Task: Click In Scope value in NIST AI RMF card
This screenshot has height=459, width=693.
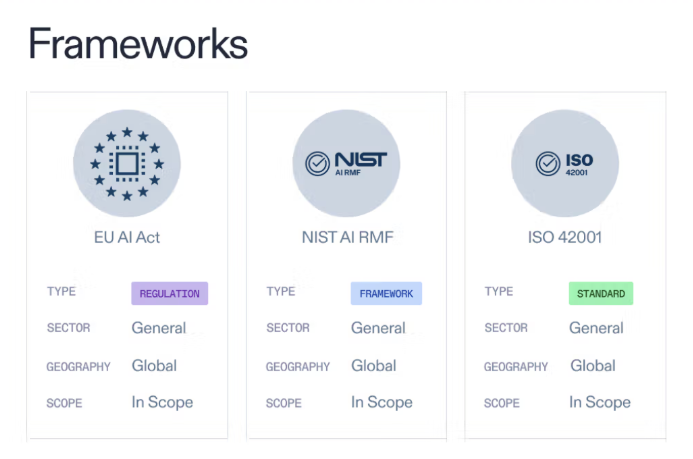Action: [382, 402]
